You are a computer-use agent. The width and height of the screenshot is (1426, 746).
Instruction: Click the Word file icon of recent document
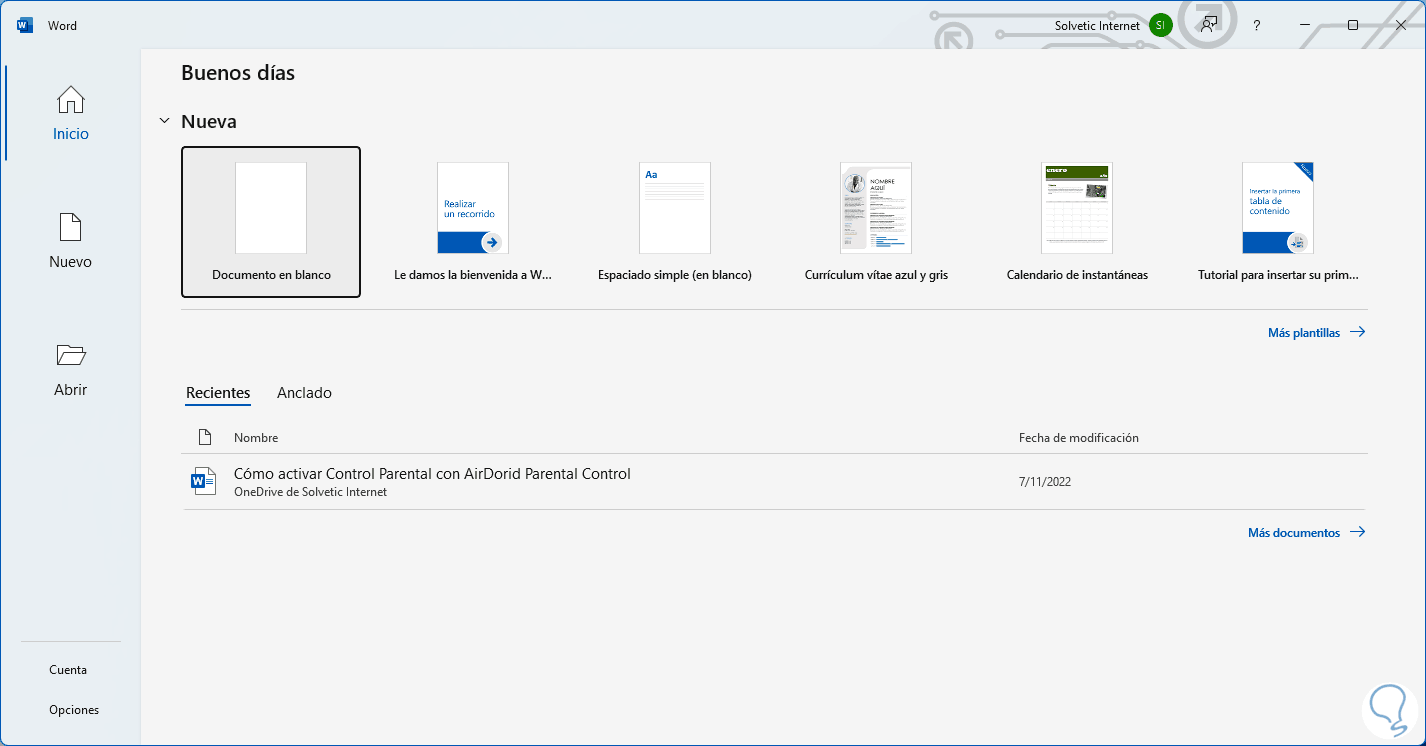point(203,481)
